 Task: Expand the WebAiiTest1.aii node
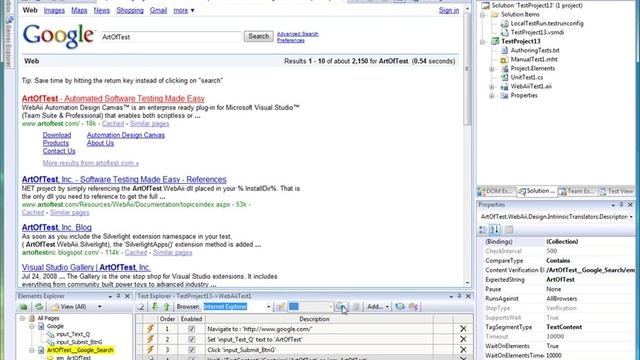click(492, 87)
